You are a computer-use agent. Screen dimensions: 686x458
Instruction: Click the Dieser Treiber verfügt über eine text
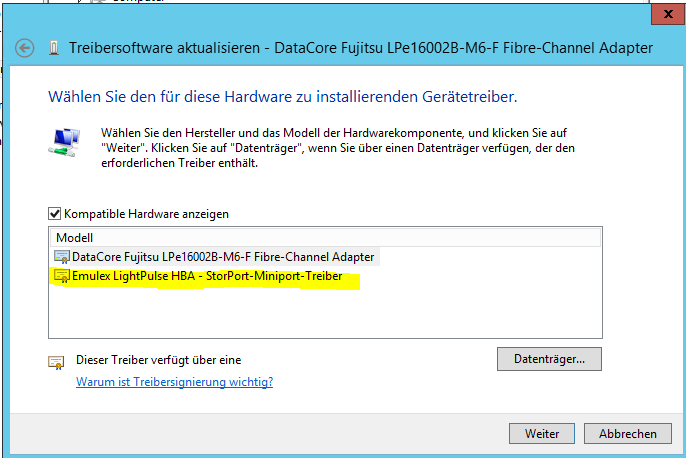coord(159,360)
